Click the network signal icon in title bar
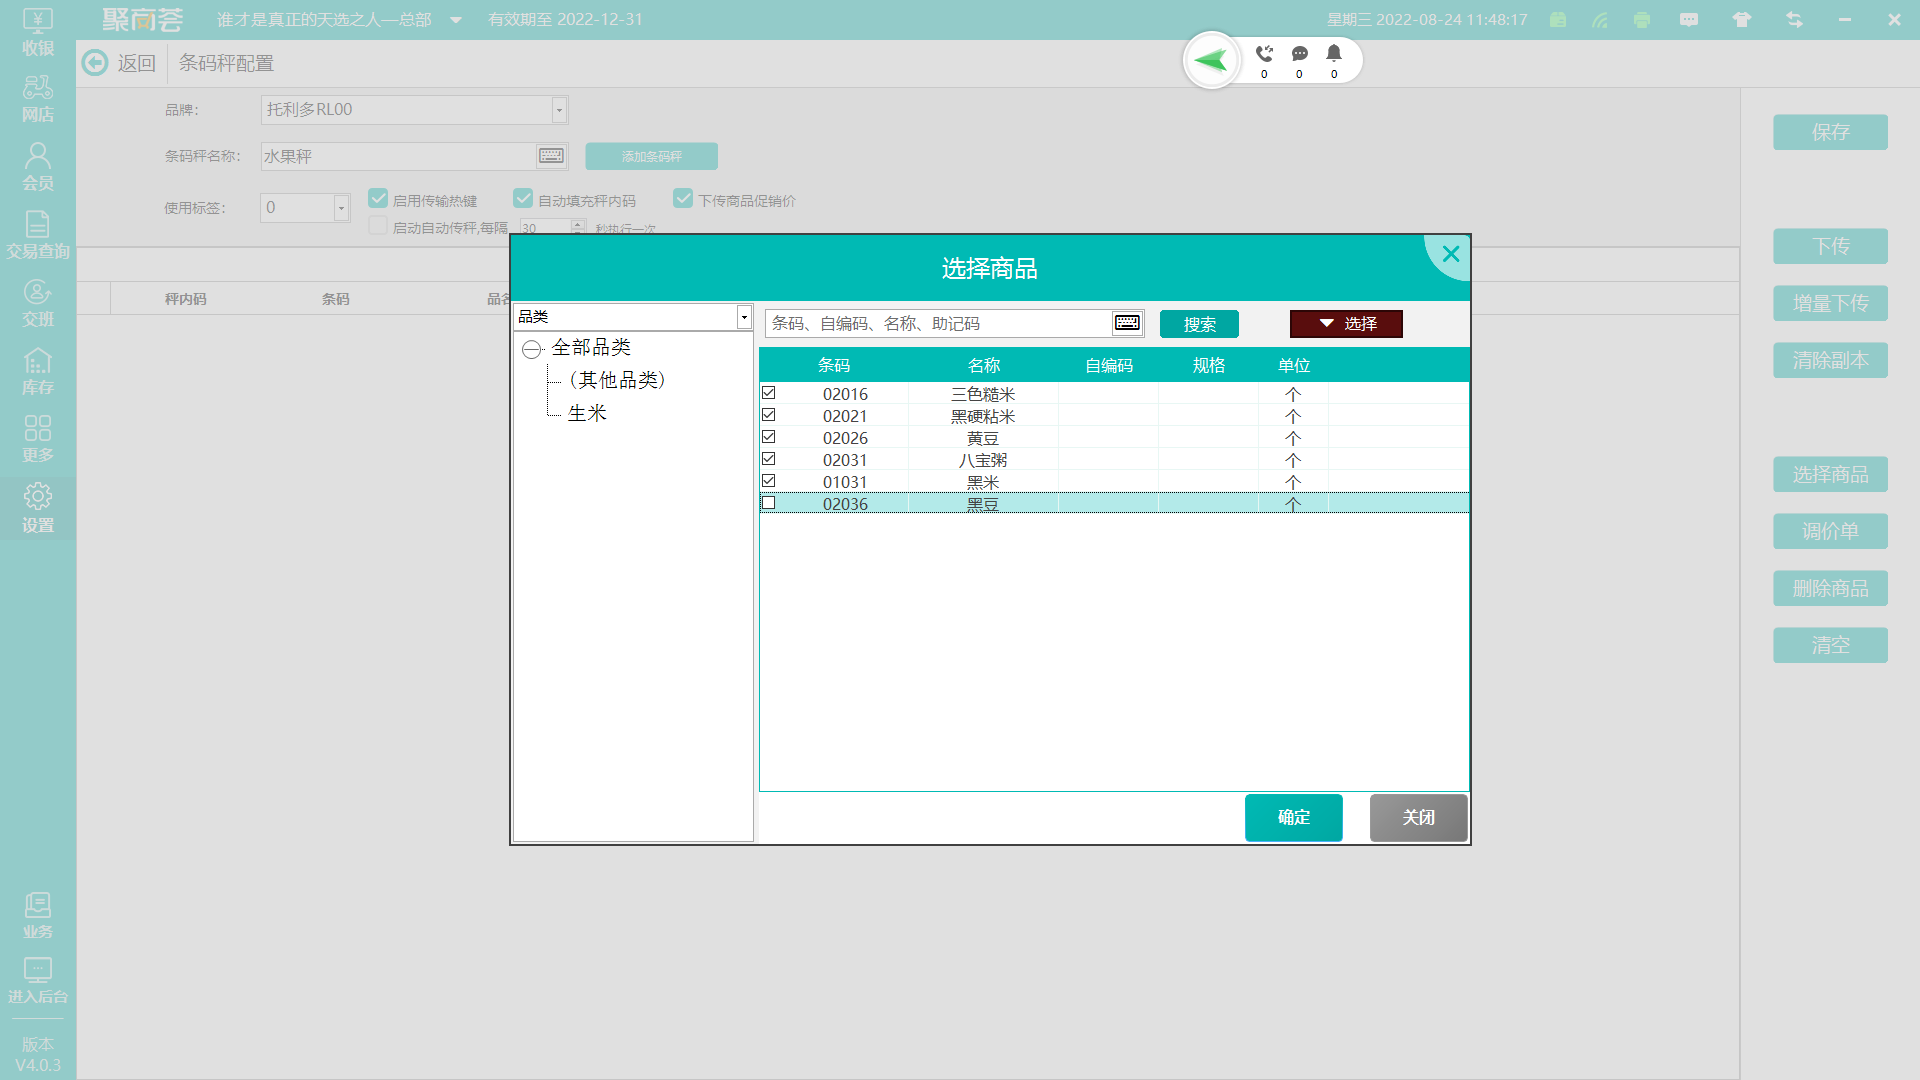1920x1080 pixels. 1600,20
